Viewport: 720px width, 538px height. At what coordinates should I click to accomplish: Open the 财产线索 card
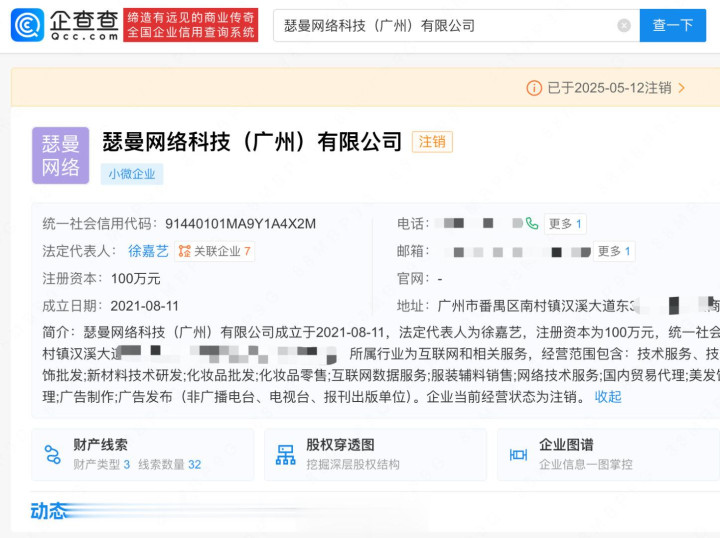[142, 454]
